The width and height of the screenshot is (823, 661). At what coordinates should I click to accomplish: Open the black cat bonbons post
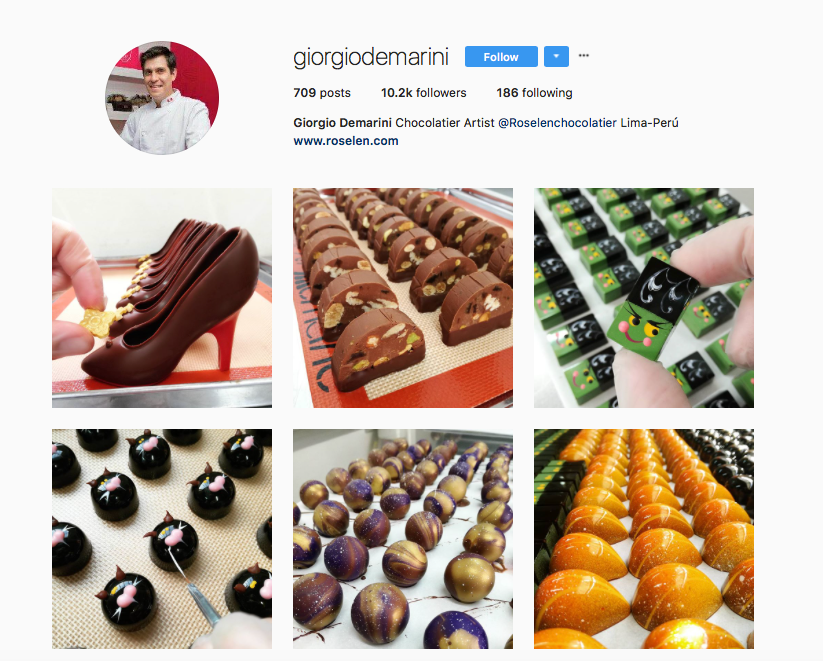coord(162,539)
